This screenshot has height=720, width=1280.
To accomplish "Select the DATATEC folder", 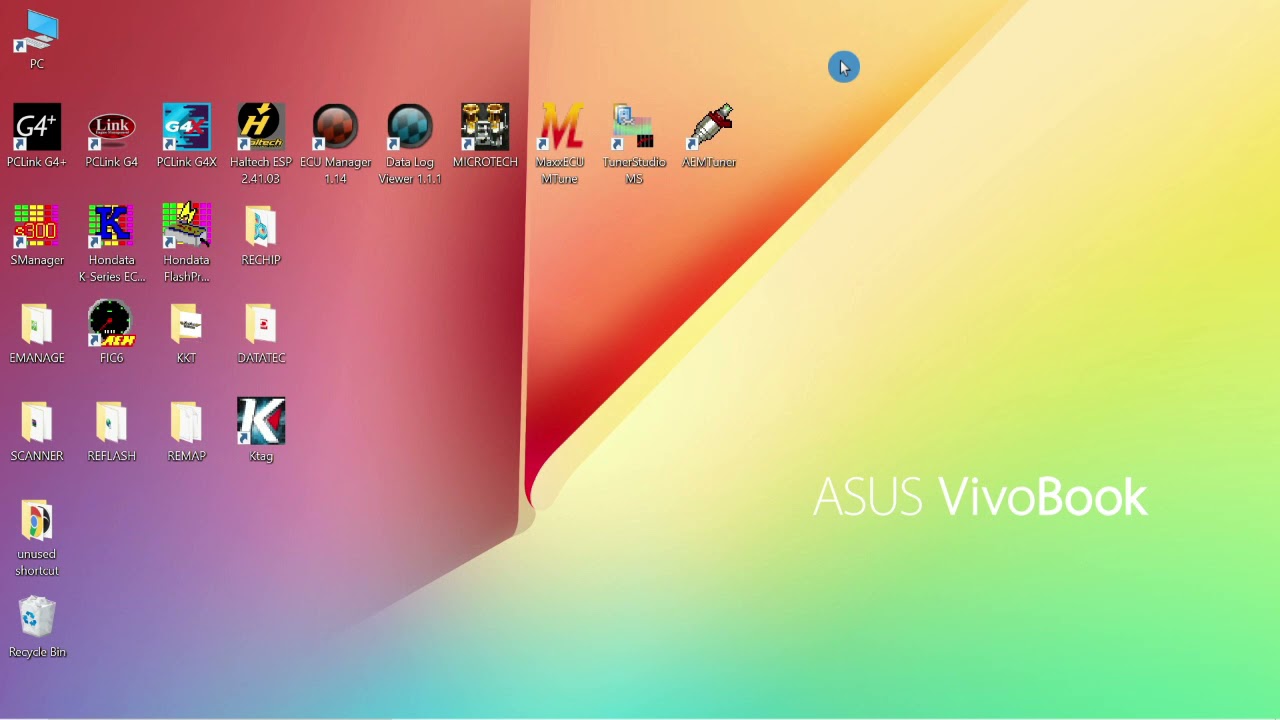I will tap(261, 333).
